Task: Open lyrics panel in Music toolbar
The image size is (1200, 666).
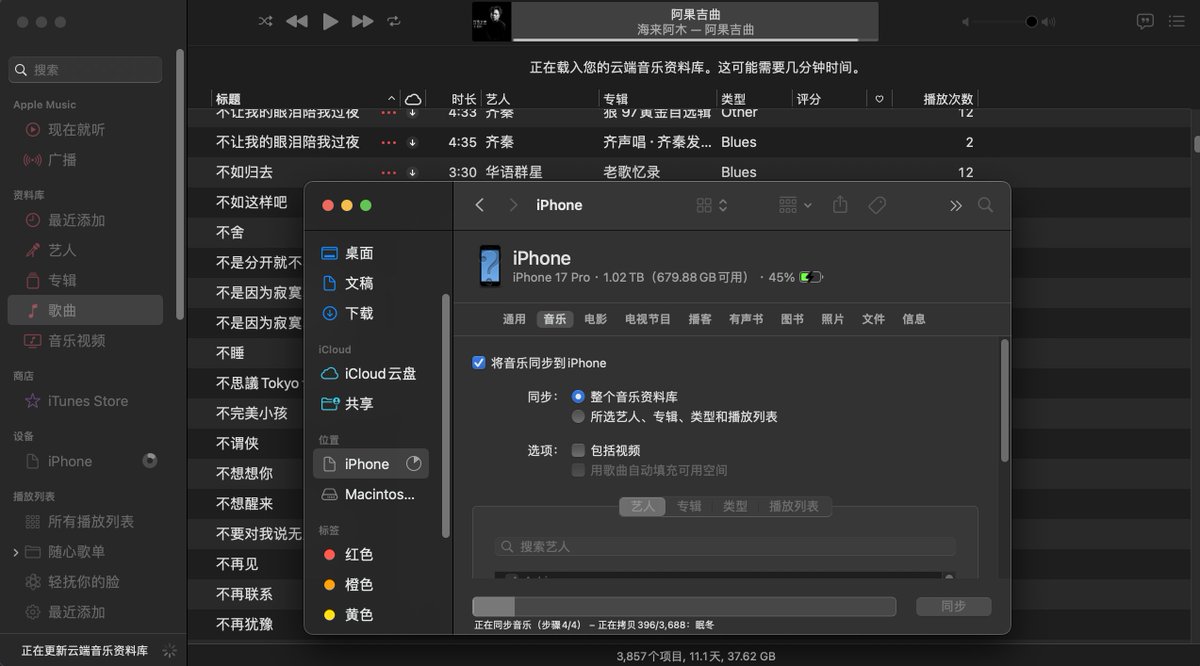Action: [1145, 21]
